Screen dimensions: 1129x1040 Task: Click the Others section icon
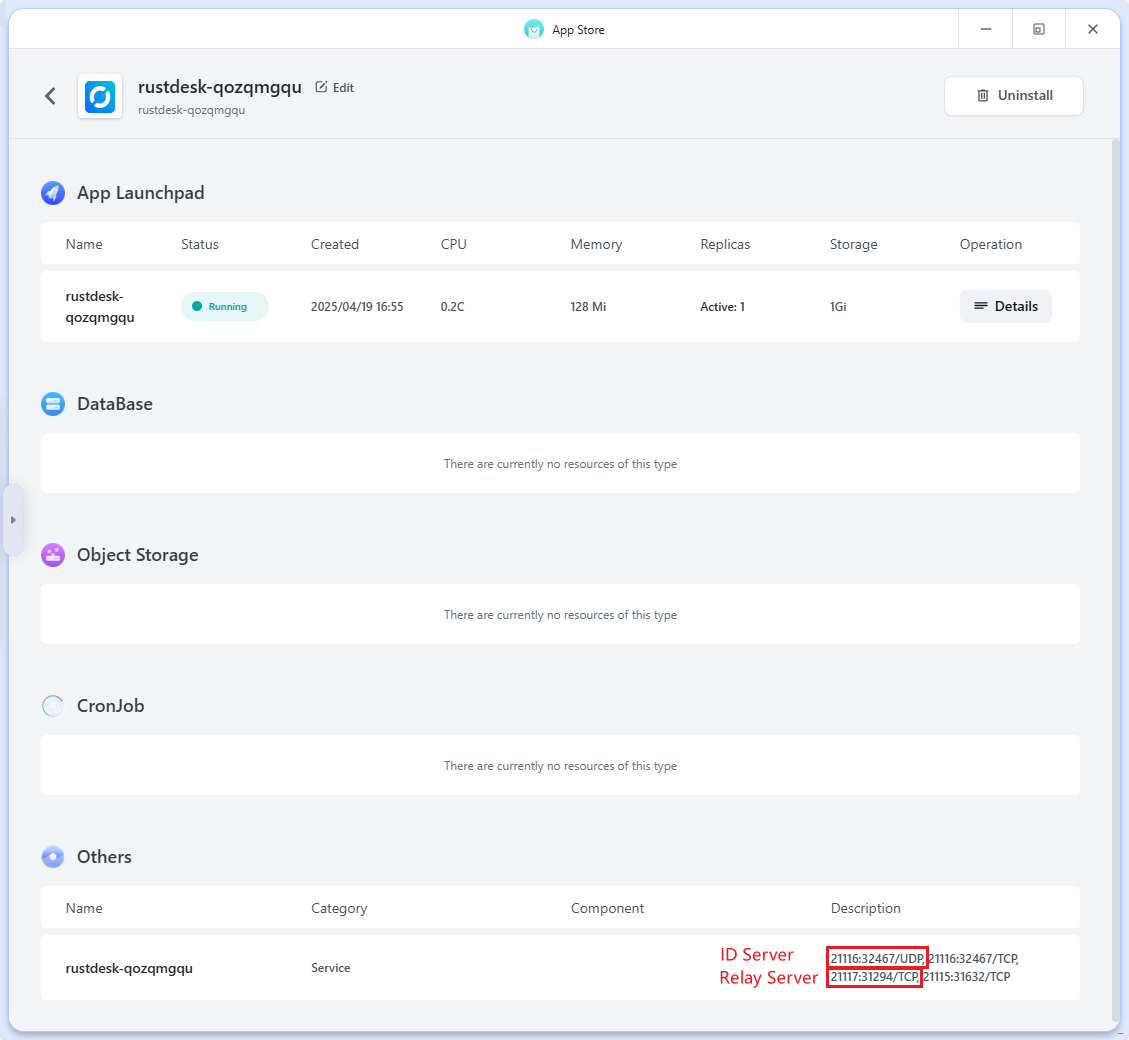tap(53, 857)
